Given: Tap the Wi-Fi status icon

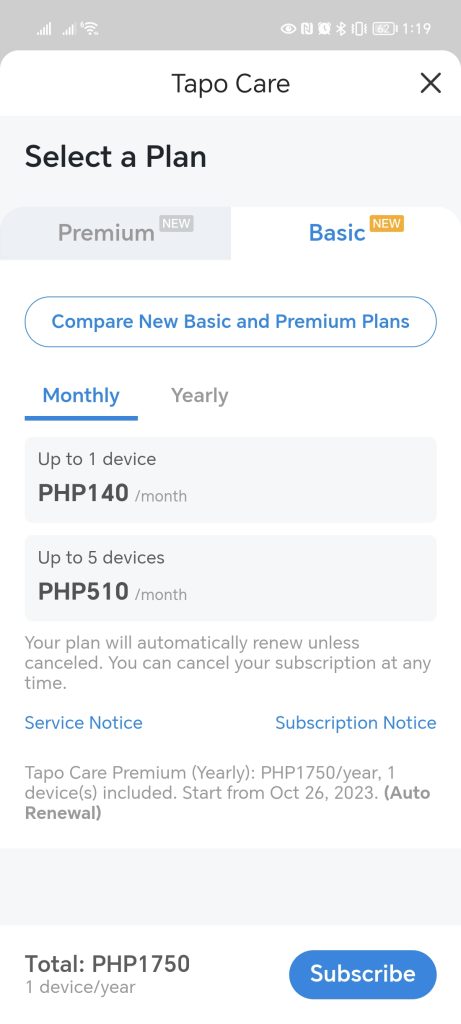Looking at the screenshot, I should (89, 28).
